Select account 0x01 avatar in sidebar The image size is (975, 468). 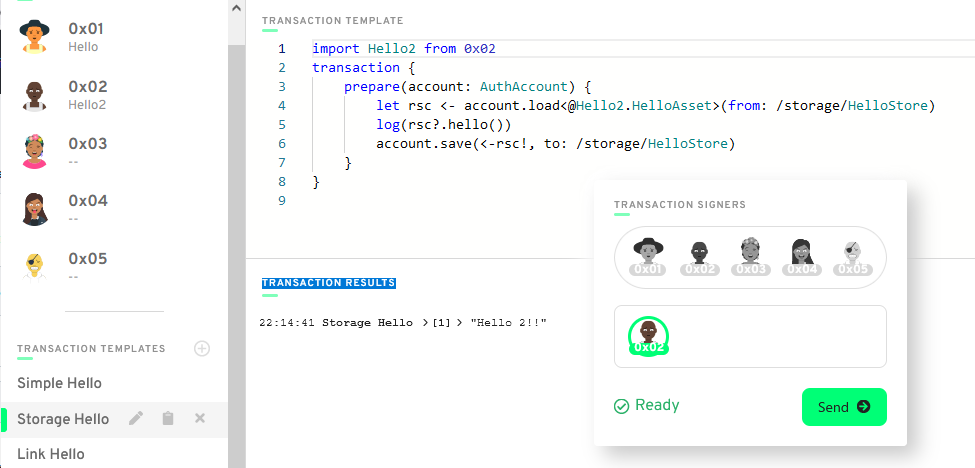point(35,38)
